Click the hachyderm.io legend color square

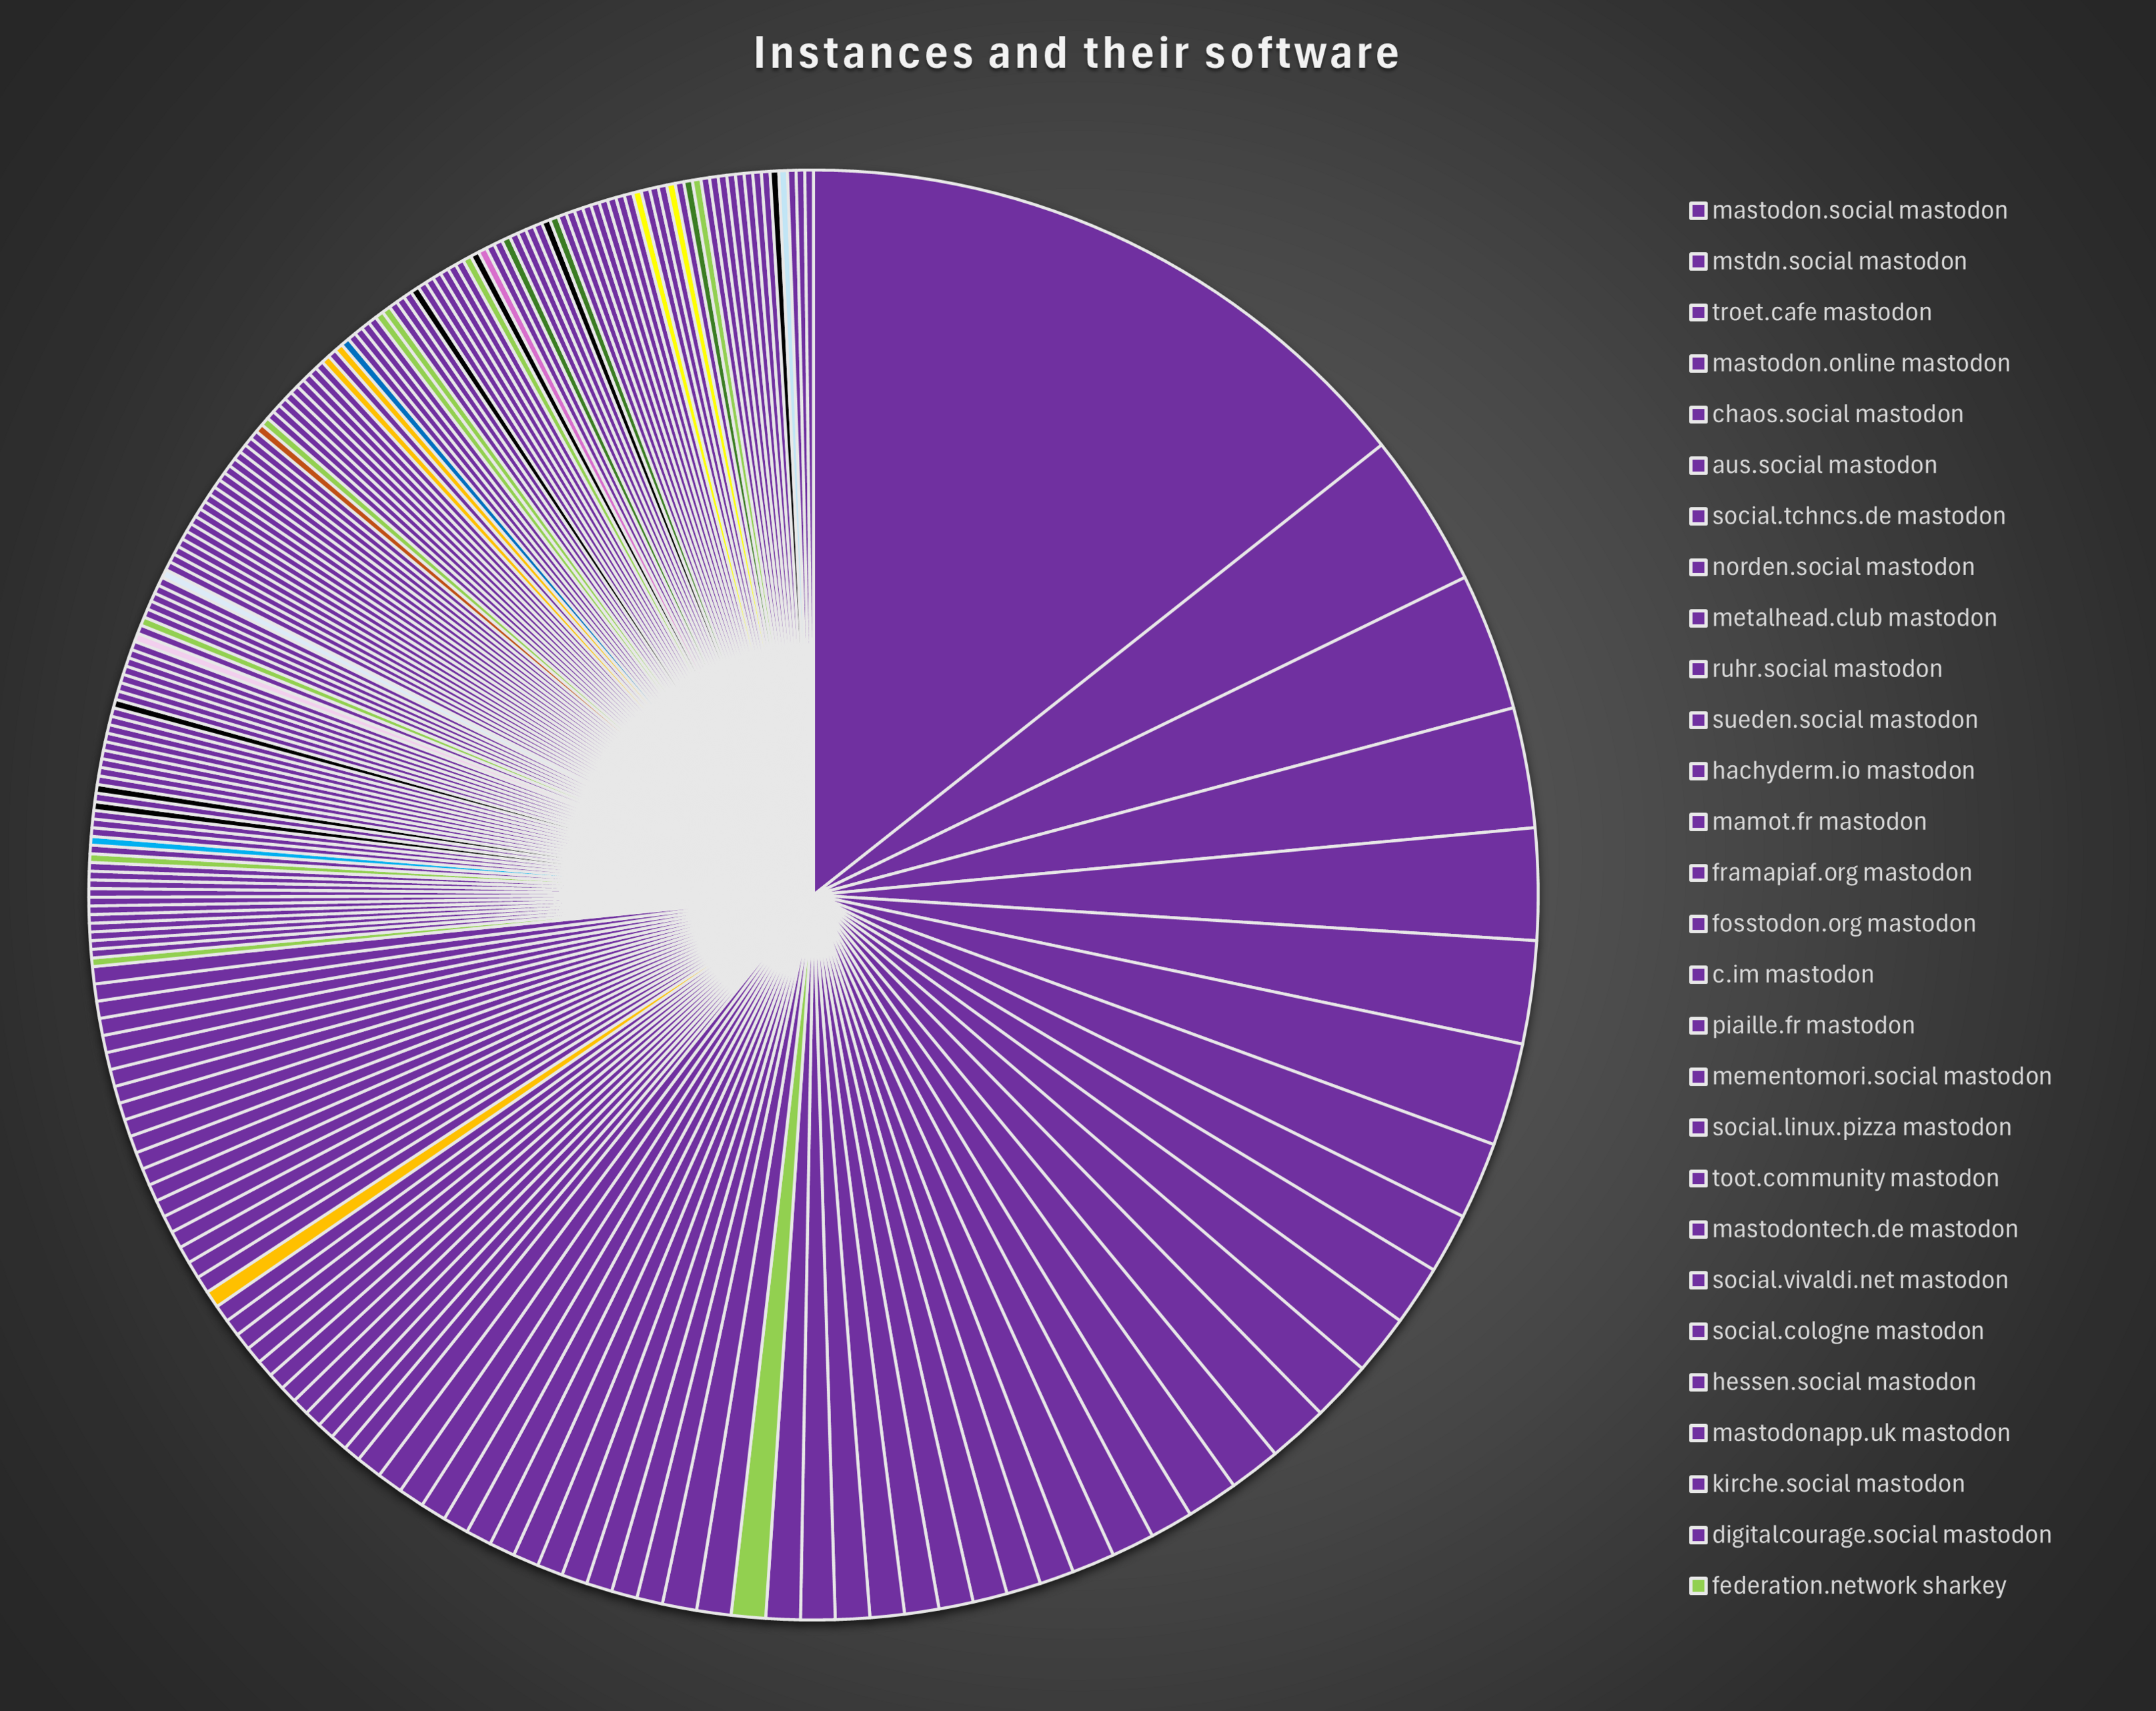click(x=1697, y=771)
